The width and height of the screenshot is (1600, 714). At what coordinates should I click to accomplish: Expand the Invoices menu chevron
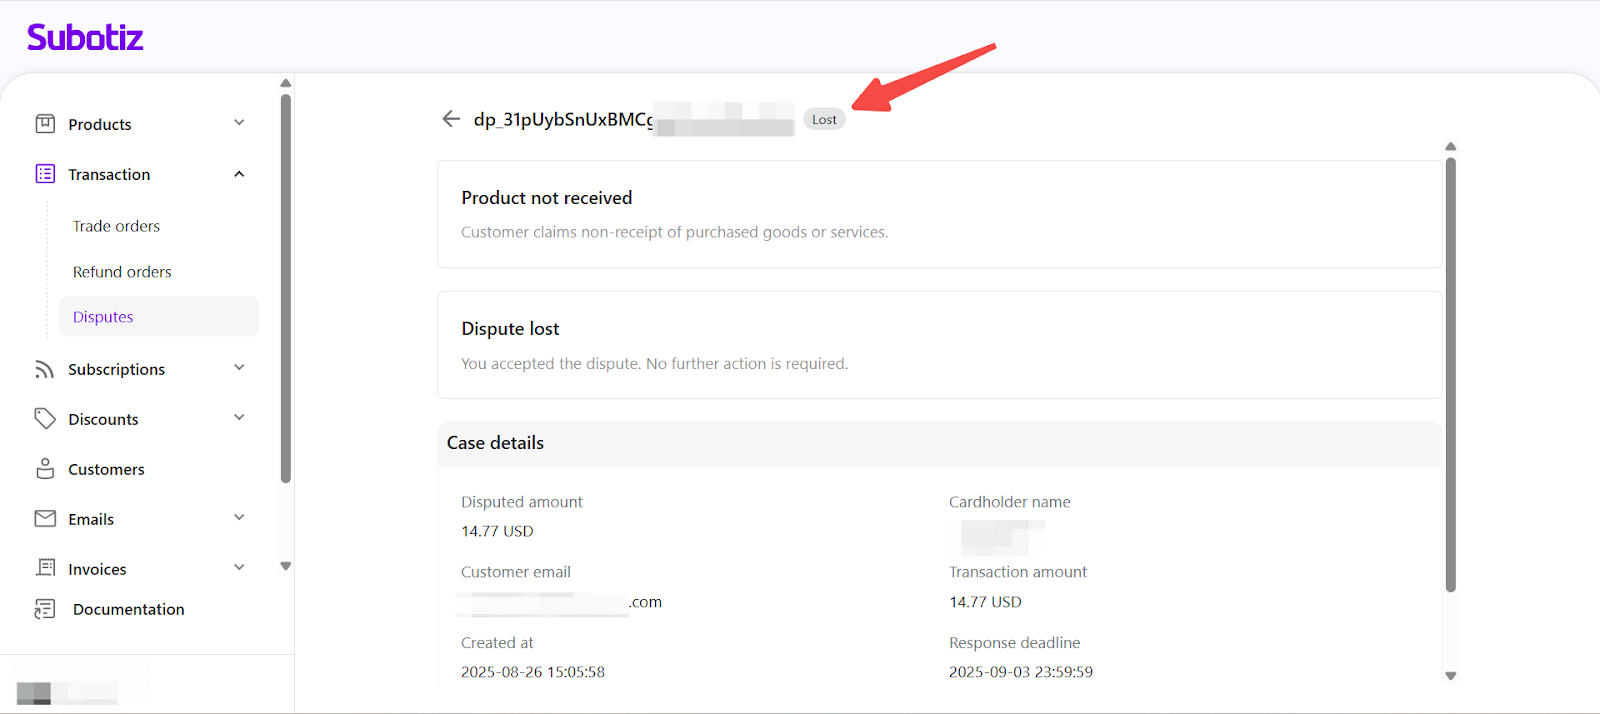[x=239, y=568]
